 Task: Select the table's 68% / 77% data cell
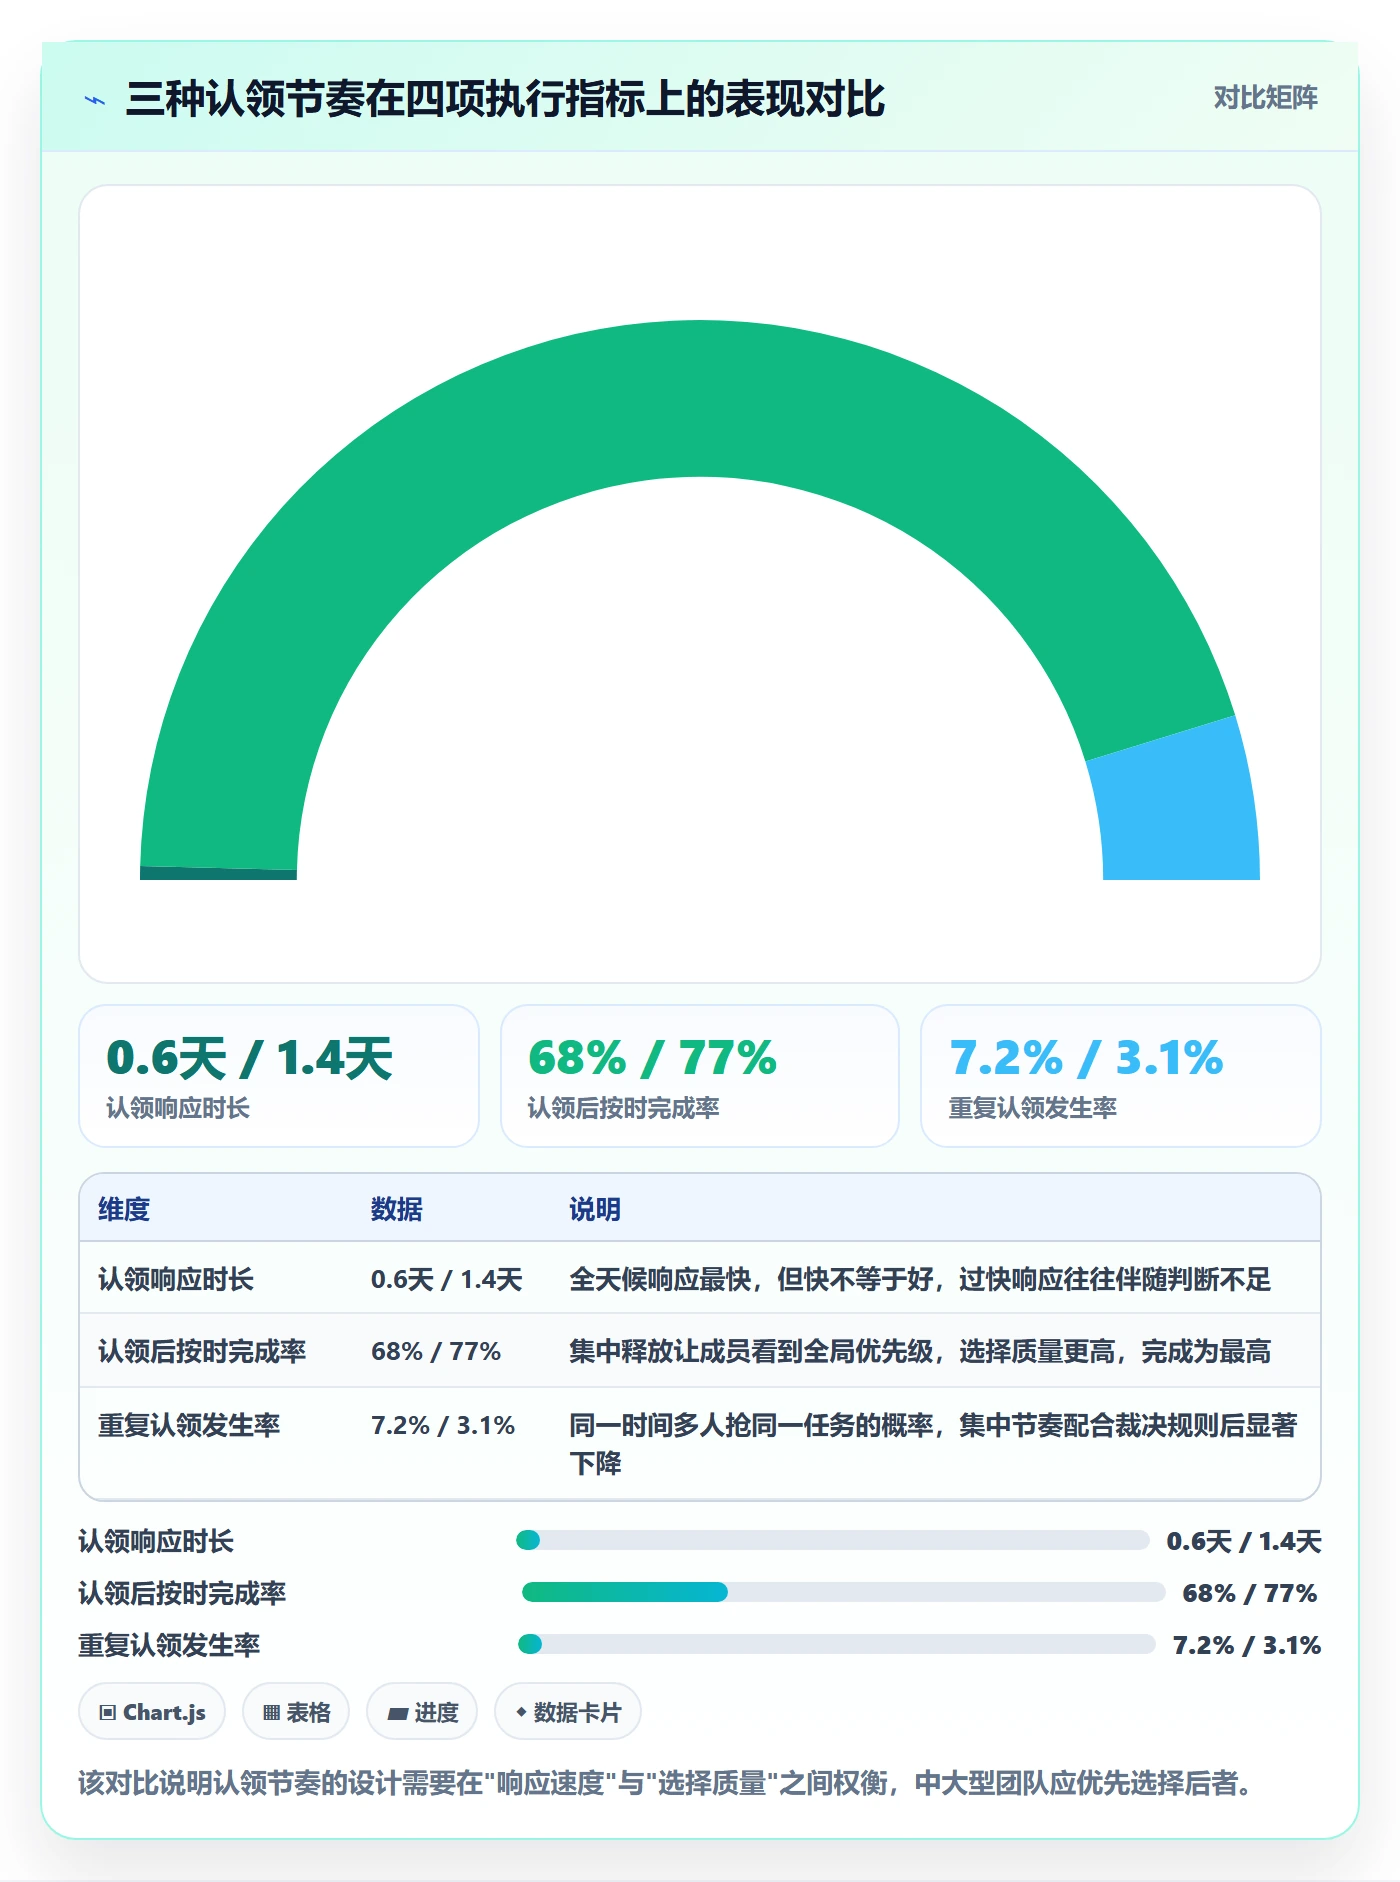point(436,1351)
